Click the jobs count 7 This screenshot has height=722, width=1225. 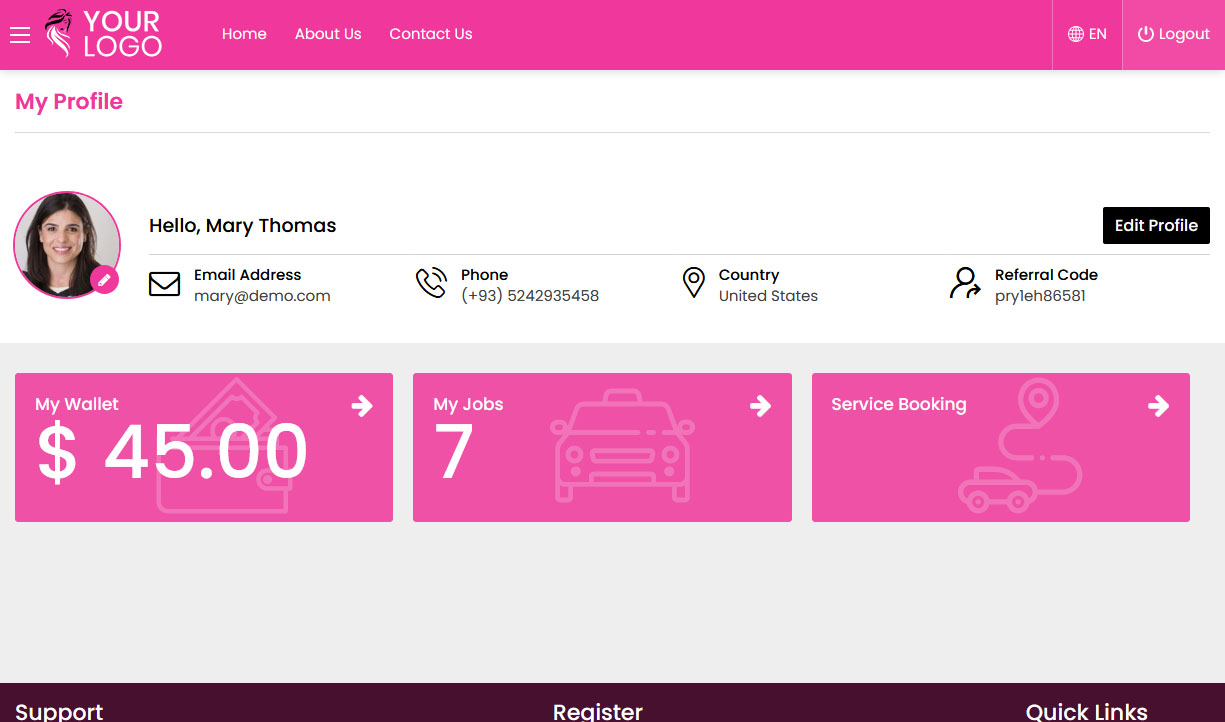pos(453,452)
